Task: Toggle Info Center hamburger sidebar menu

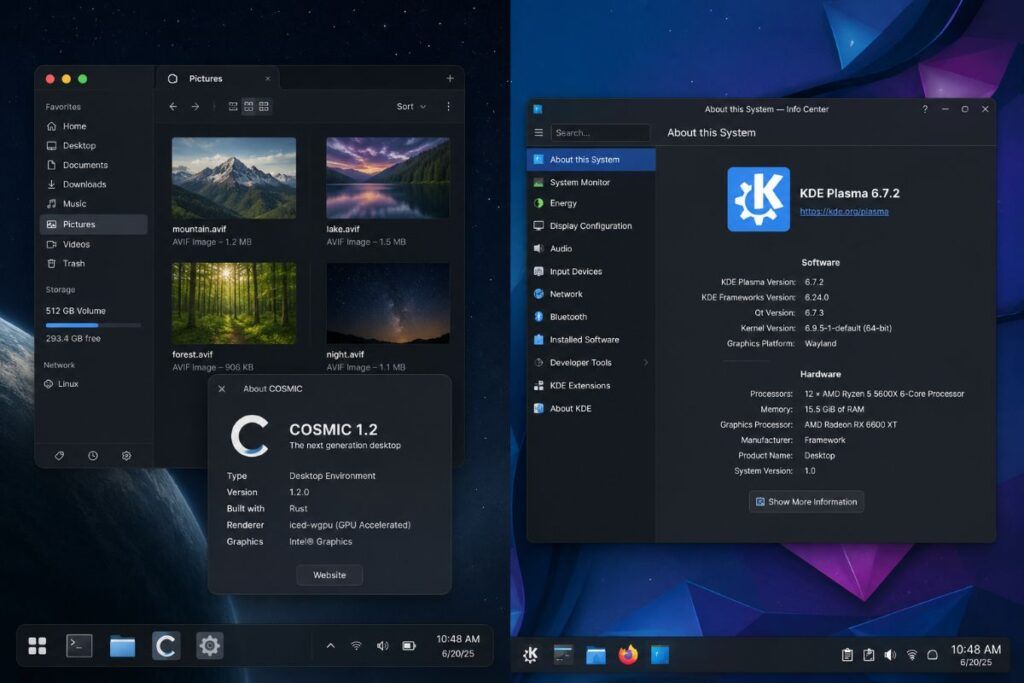Action: tap(539, 133)
